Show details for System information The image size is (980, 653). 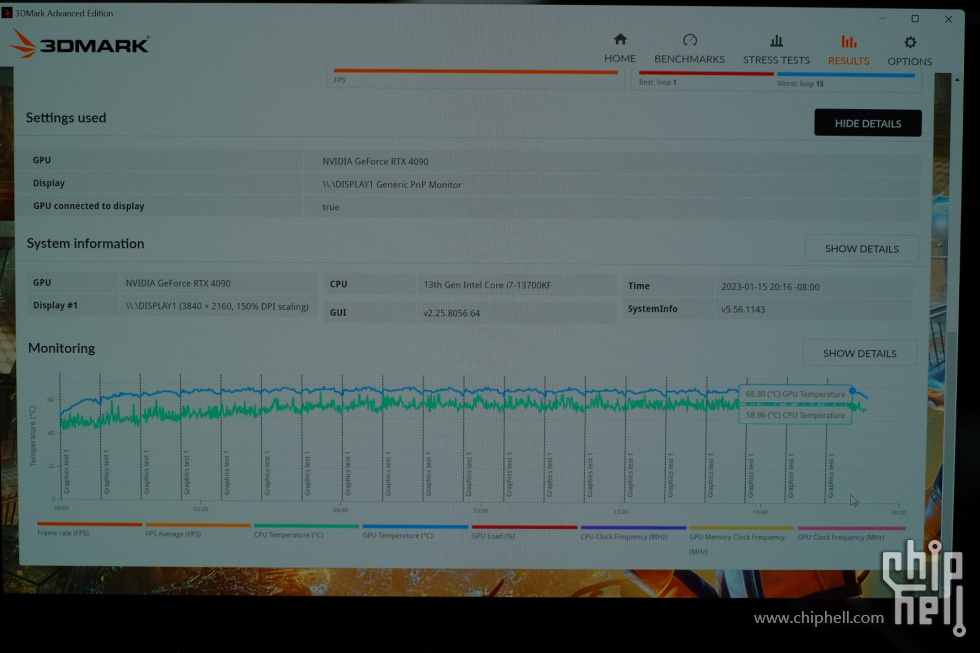tap(861, 249)
